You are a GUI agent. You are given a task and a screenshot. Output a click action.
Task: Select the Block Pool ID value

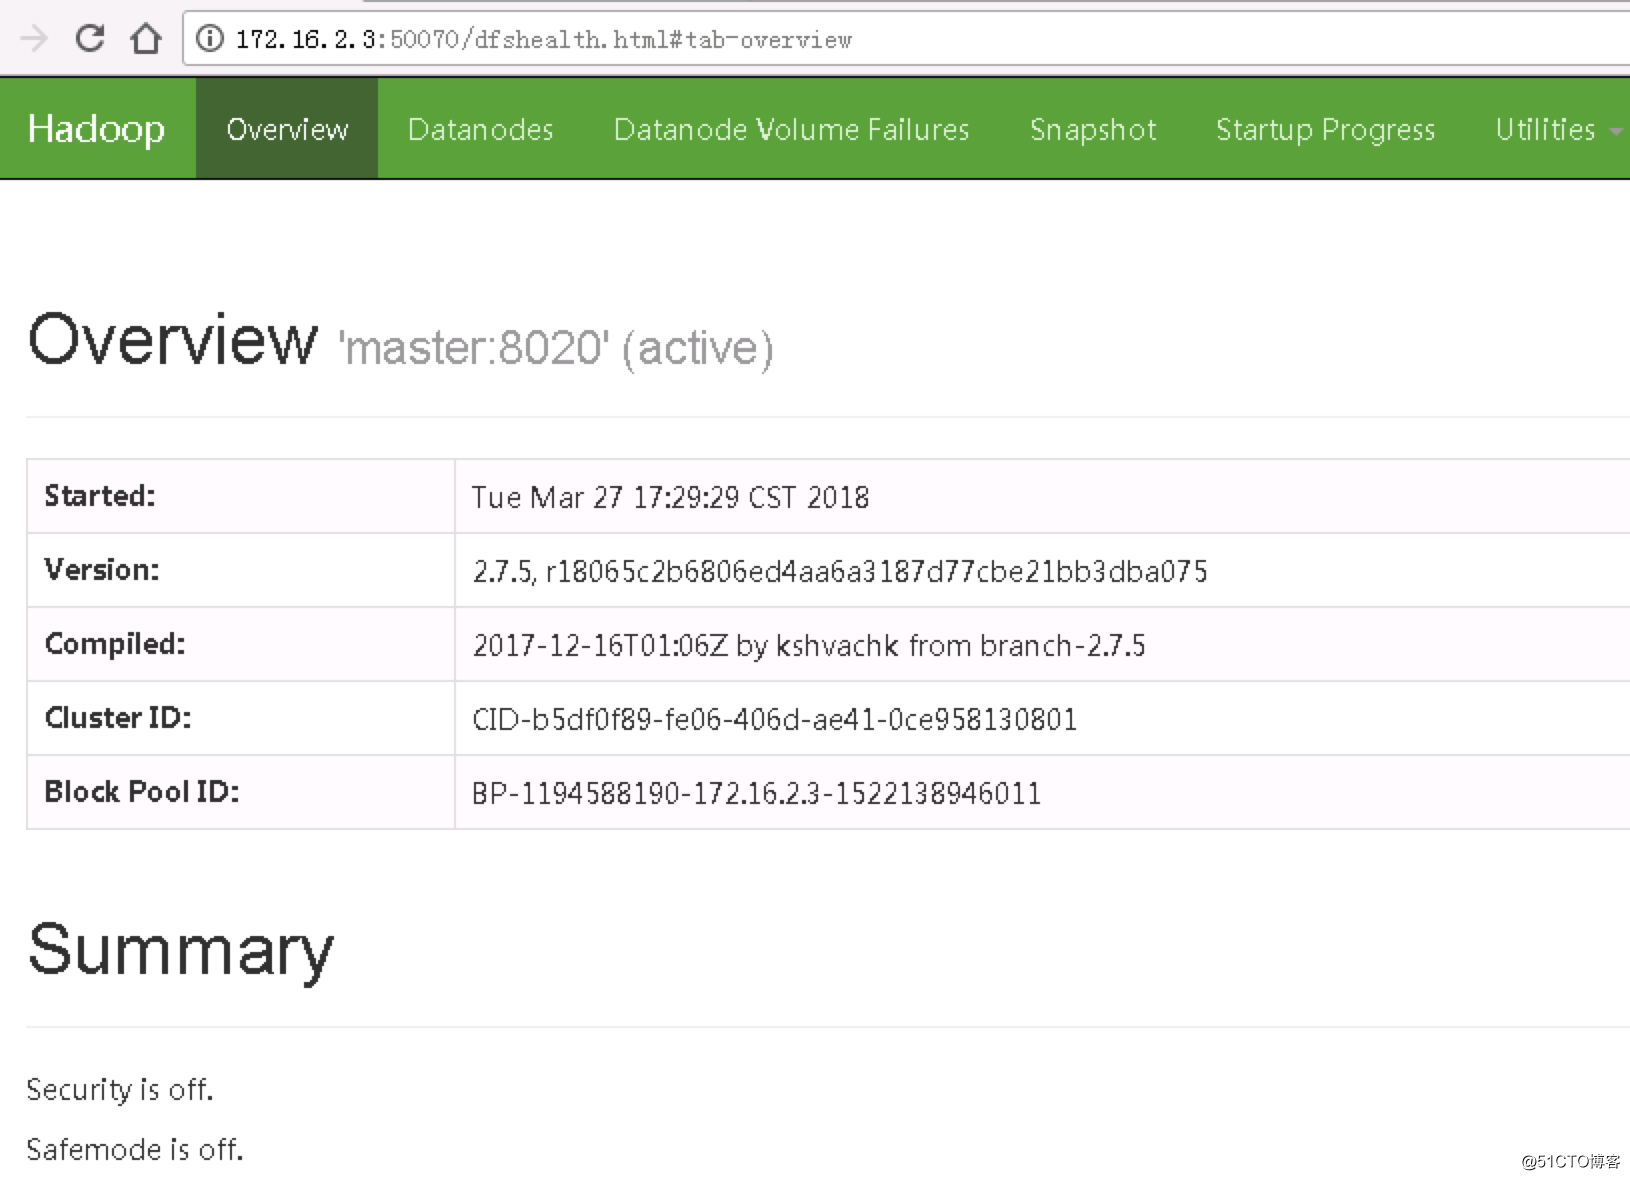tap(756, 793)
